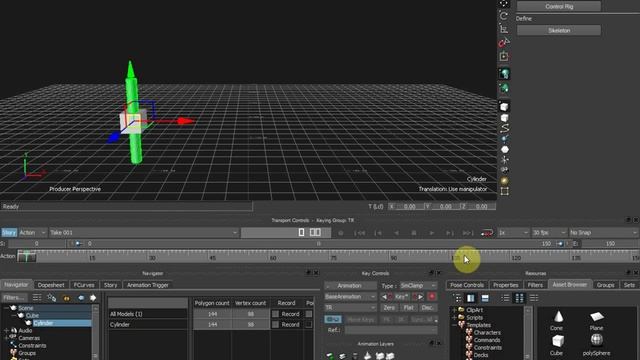The width and height of the screenshot is (640, 360).
Task: Click the Play button in Transport Controls
Action: [x=431, y=233]
